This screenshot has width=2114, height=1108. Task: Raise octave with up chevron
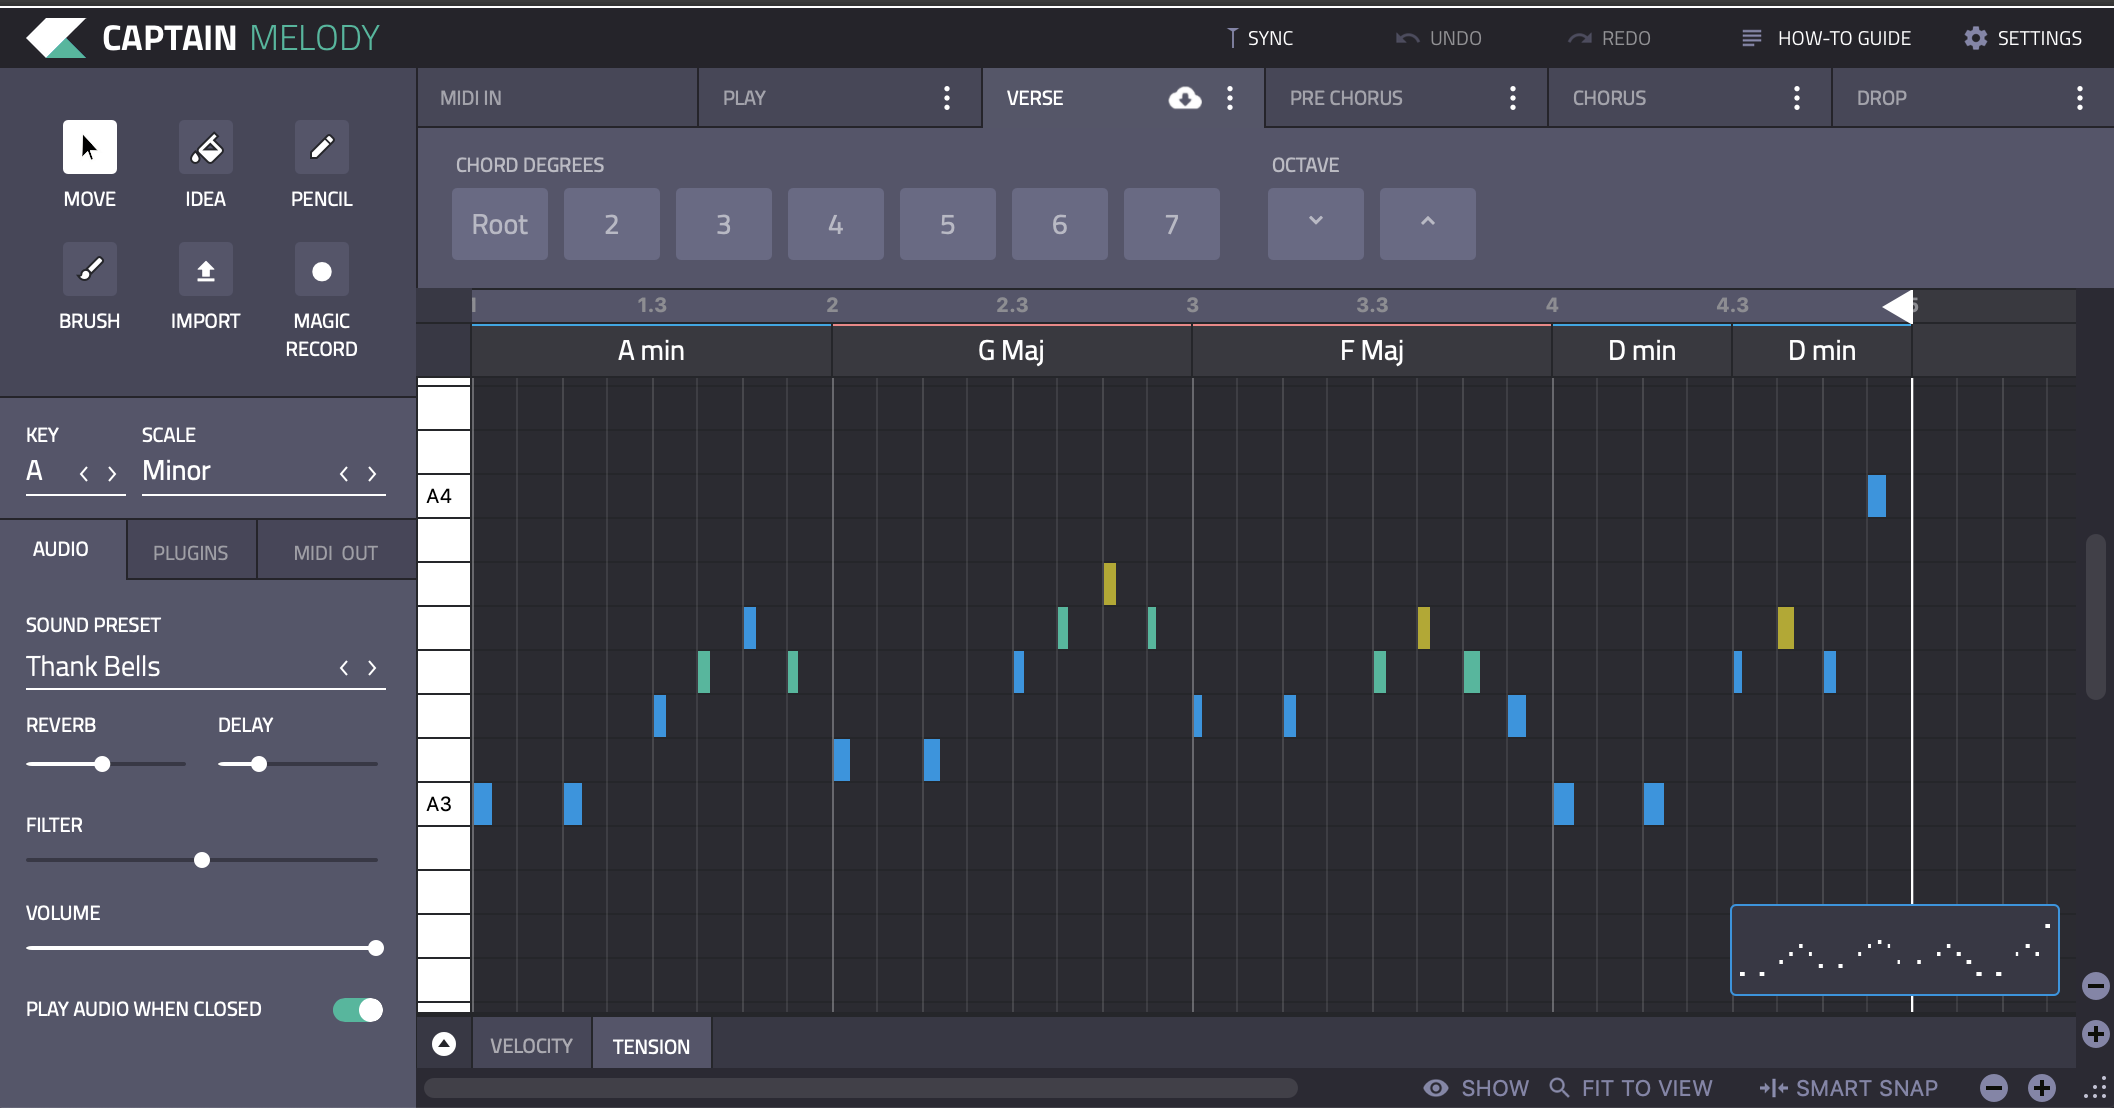(x=1428, y=224)
